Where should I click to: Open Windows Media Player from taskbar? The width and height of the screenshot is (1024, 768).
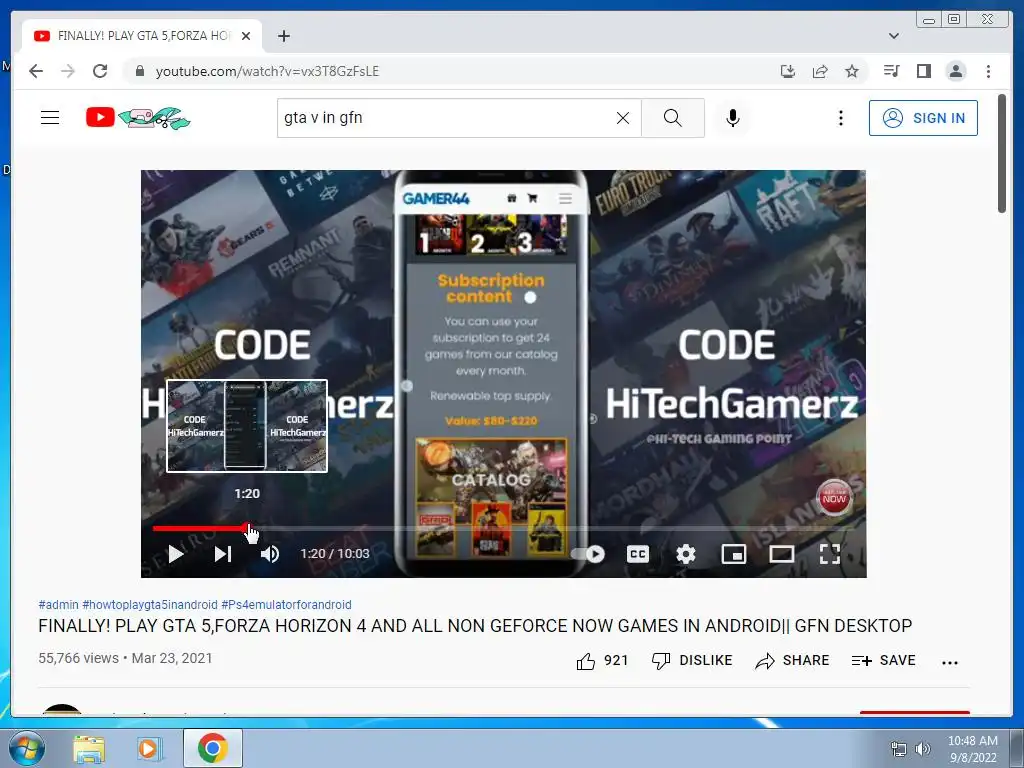coord(148,748)
